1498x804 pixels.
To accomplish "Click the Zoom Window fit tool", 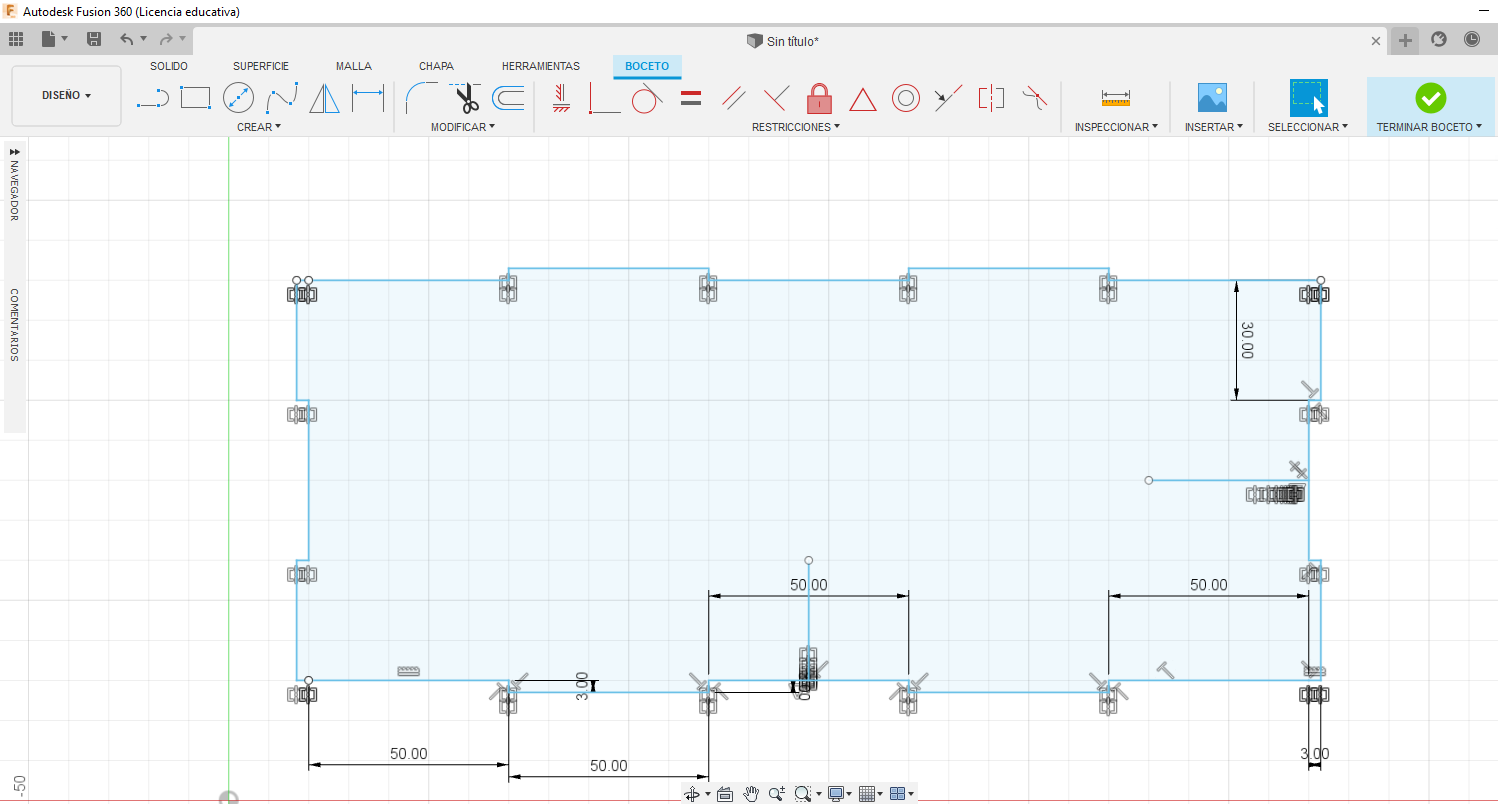I will tap(802, 794).
